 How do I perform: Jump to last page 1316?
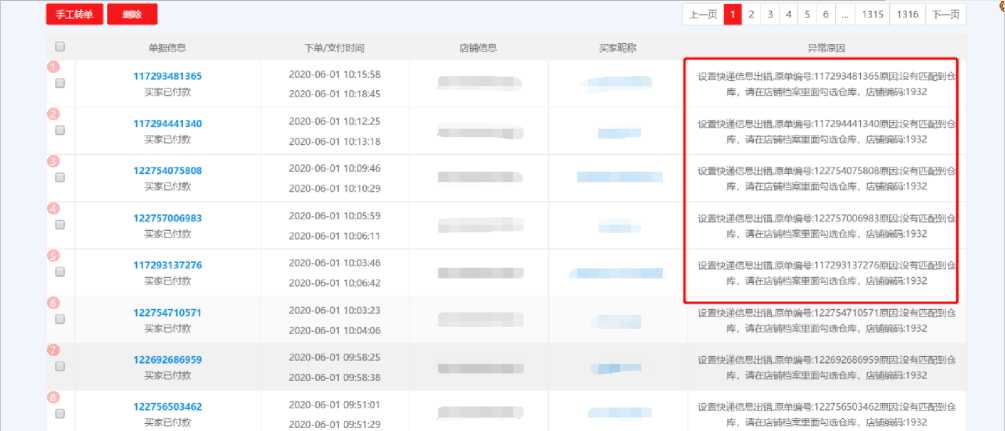coord(908,14)
